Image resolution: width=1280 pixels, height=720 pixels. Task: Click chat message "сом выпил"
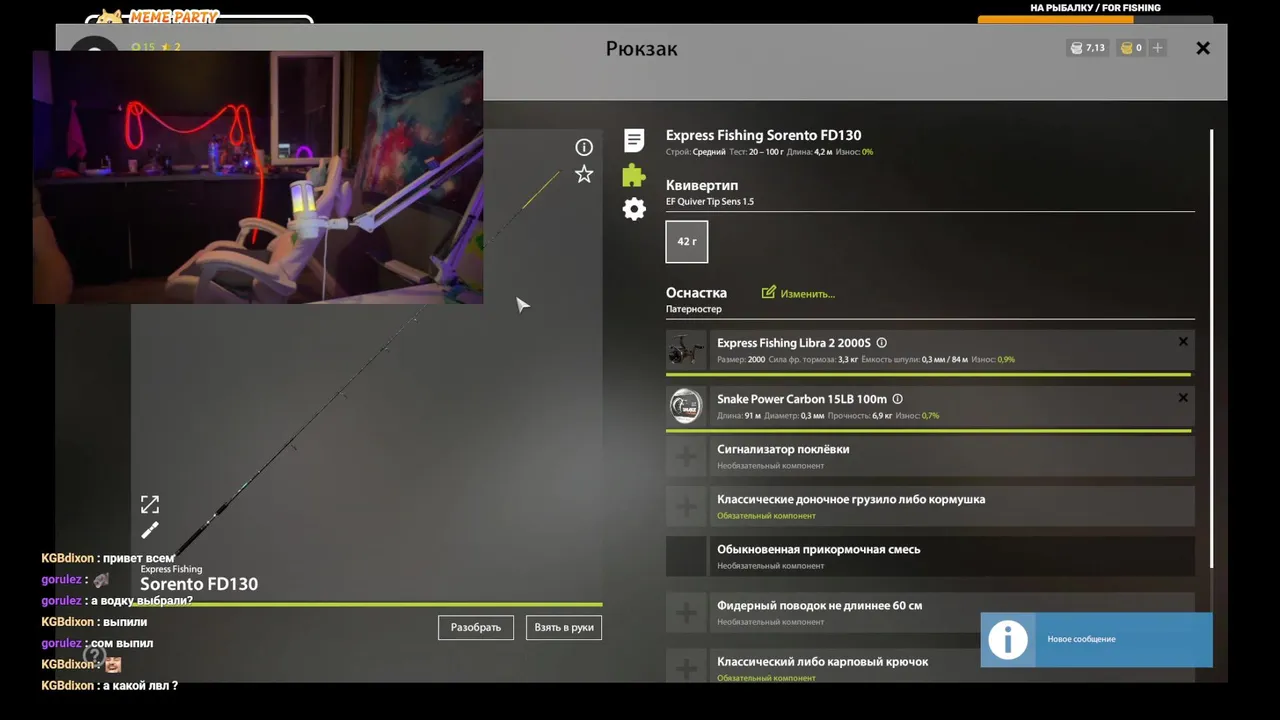122,643
